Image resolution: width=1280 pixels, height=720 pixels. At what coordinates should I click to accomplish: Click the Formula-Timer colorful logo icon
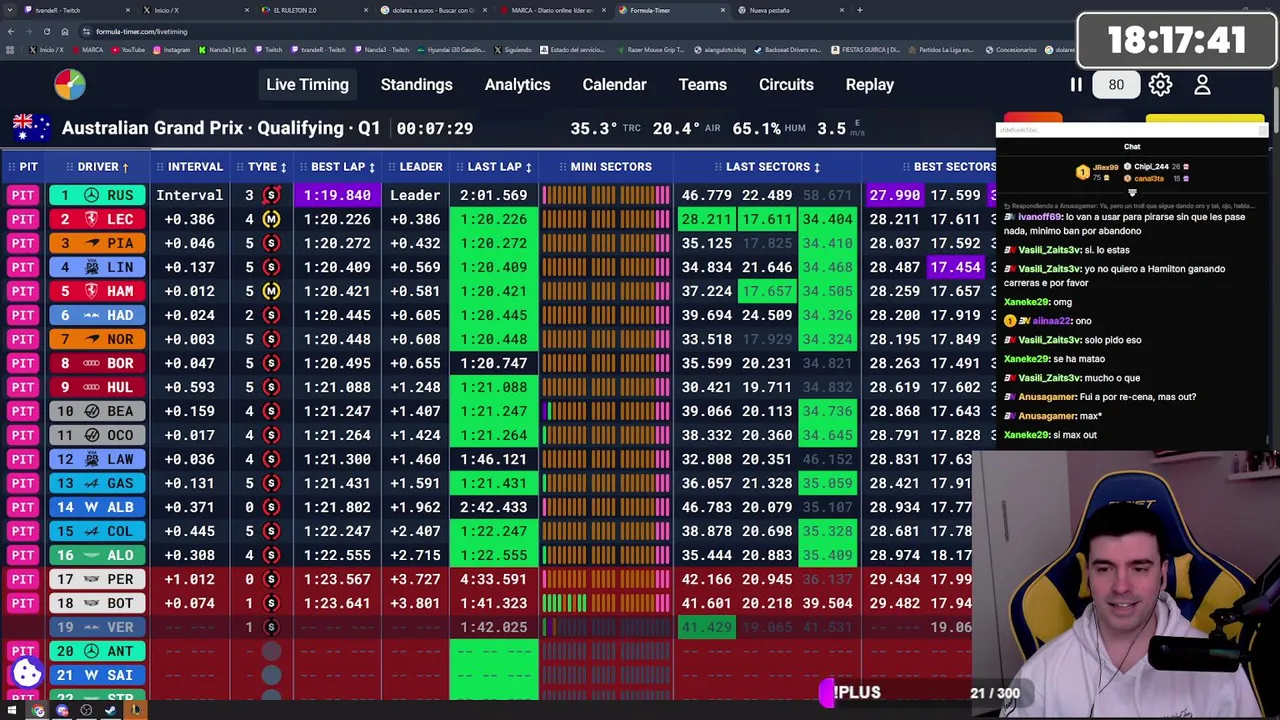(x=70, y=84)
